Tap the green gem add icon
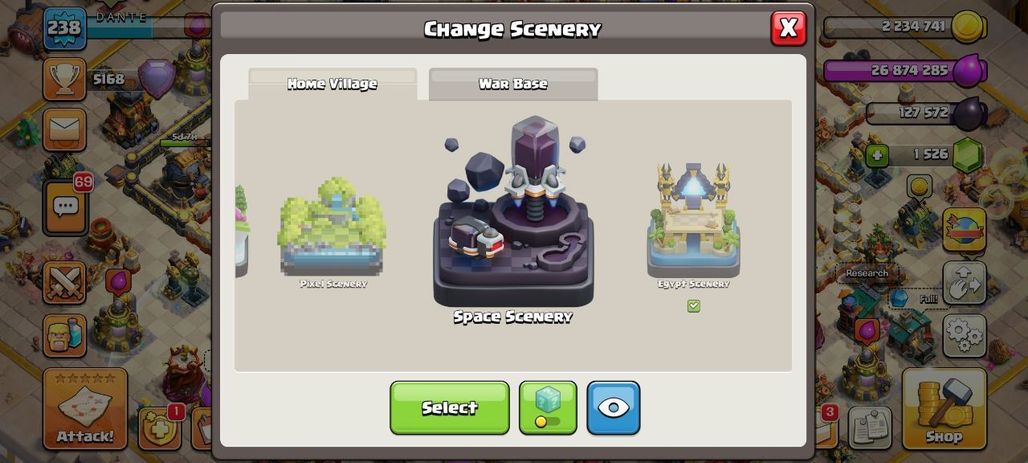1028x463 pixels. pyautogui.click(x=877, y=155)
